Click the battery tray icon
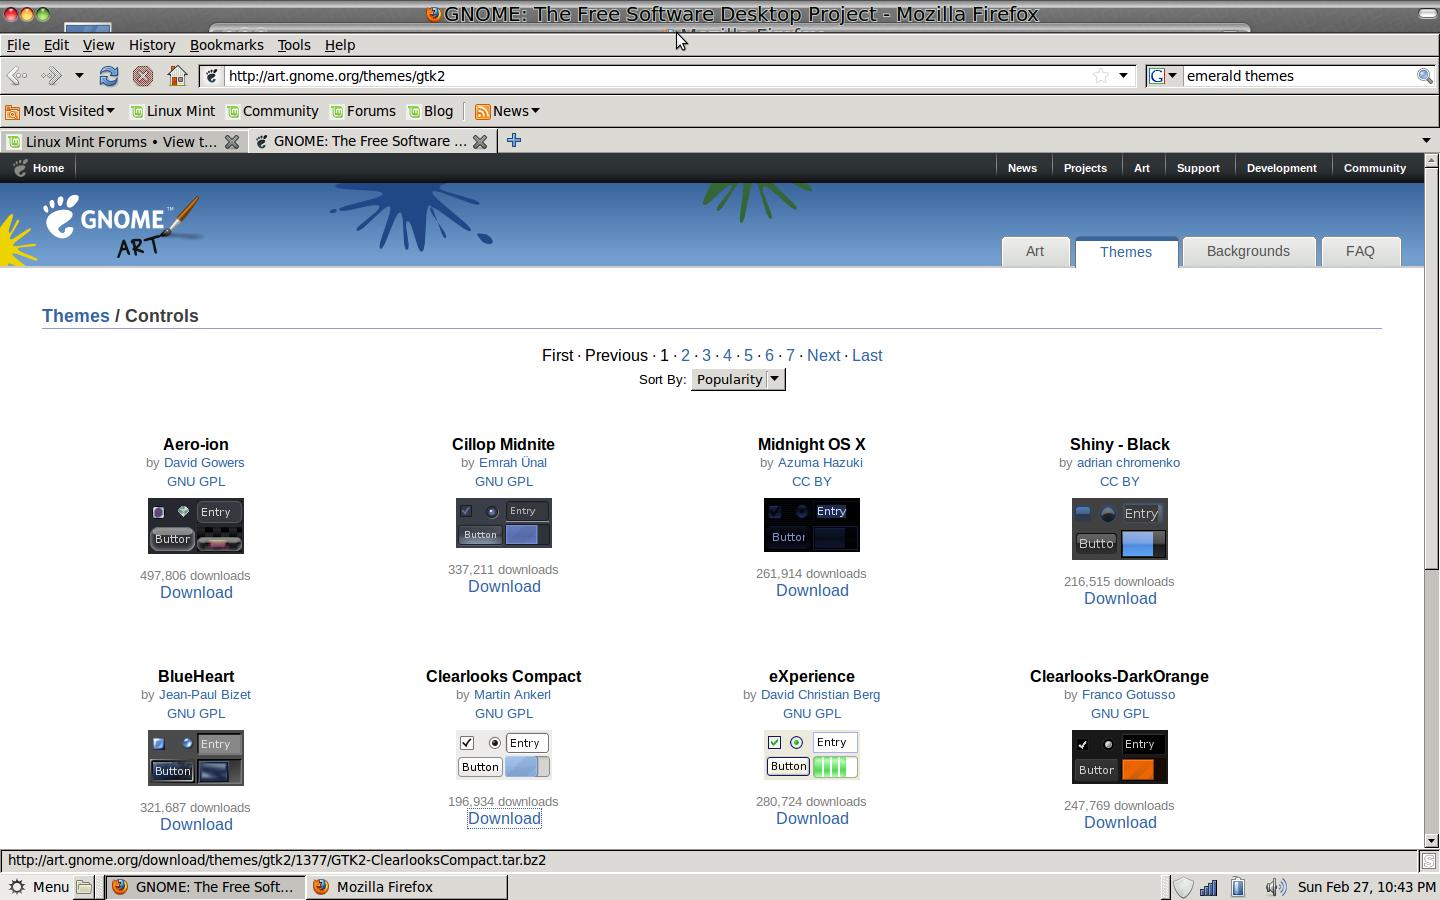Screen dimensions: 1440x900 pos(1238,887)
